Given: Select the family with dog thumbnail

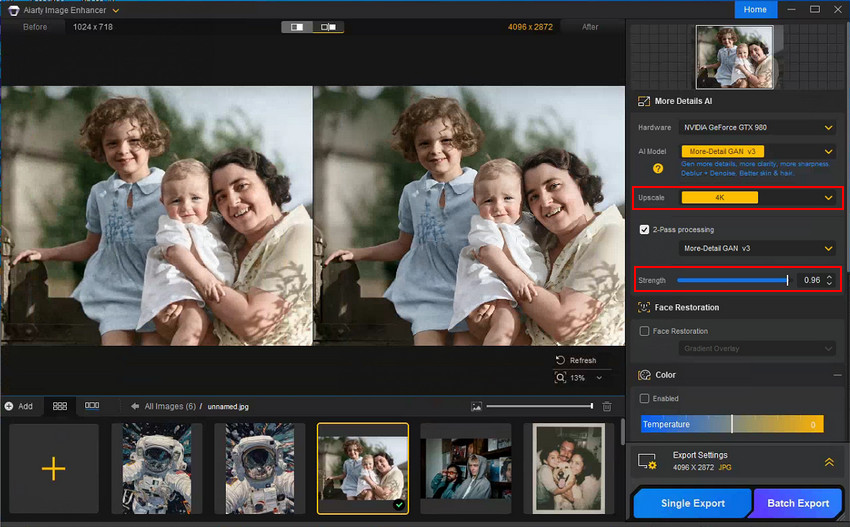Looking at the screenshot, I should tap(569, 468).
